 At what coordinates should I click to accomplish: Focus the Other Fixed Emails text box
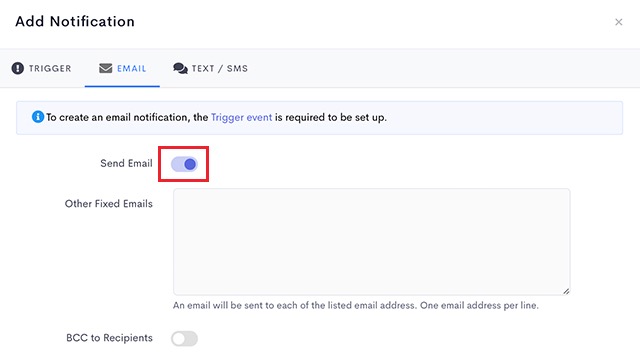tap(371, 242)
